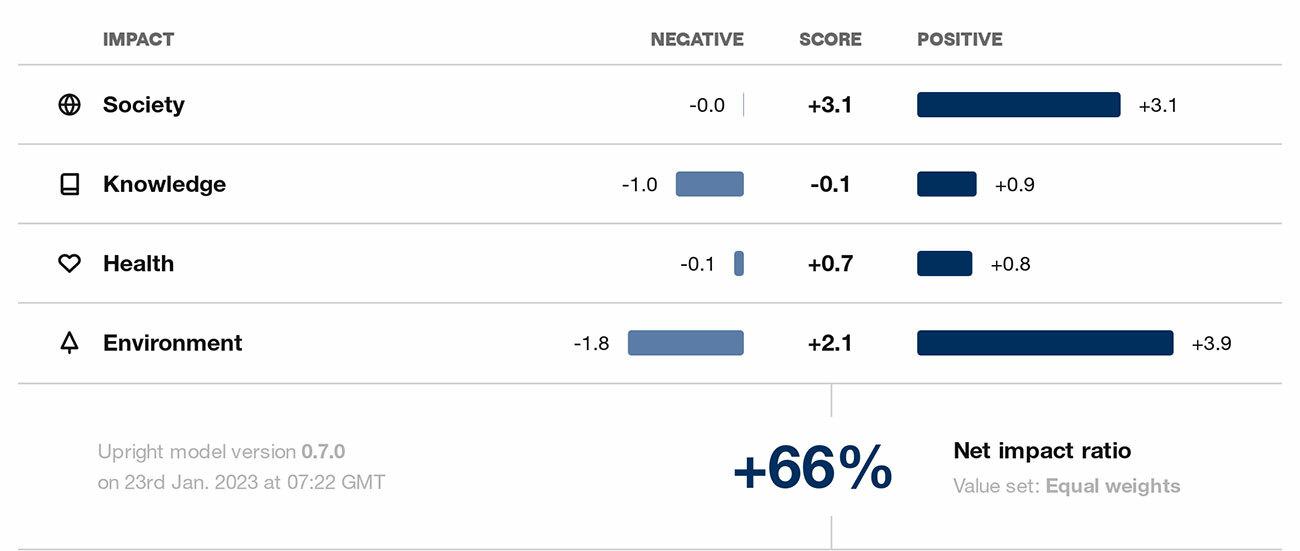This screenshot has height=551, width=1300.
Task: Click the NEGATIVE column header
Action: pos(697,40)
